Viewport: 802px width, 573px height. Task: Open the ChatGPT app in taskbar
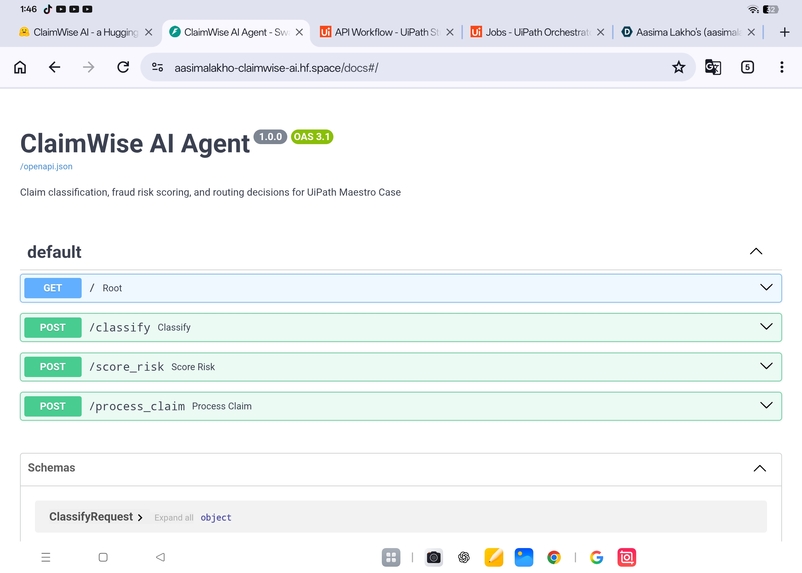pos(464,557)
